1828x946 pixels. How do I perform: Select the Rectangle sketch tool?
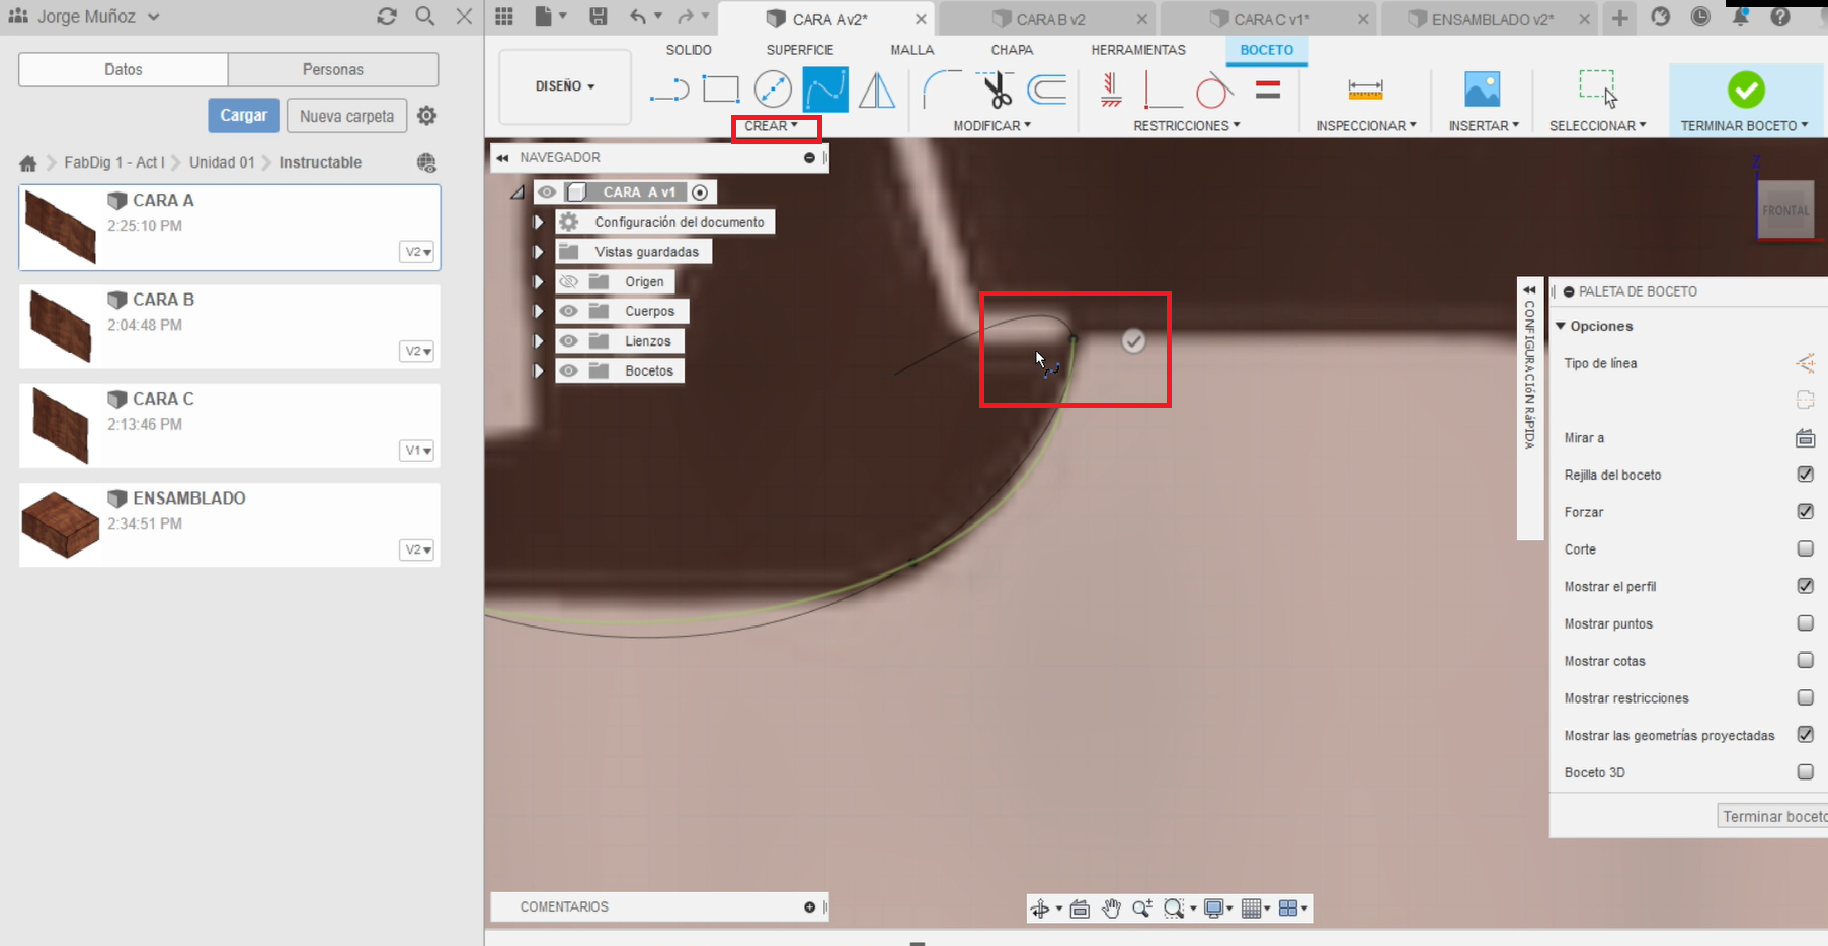coord(720,90)
